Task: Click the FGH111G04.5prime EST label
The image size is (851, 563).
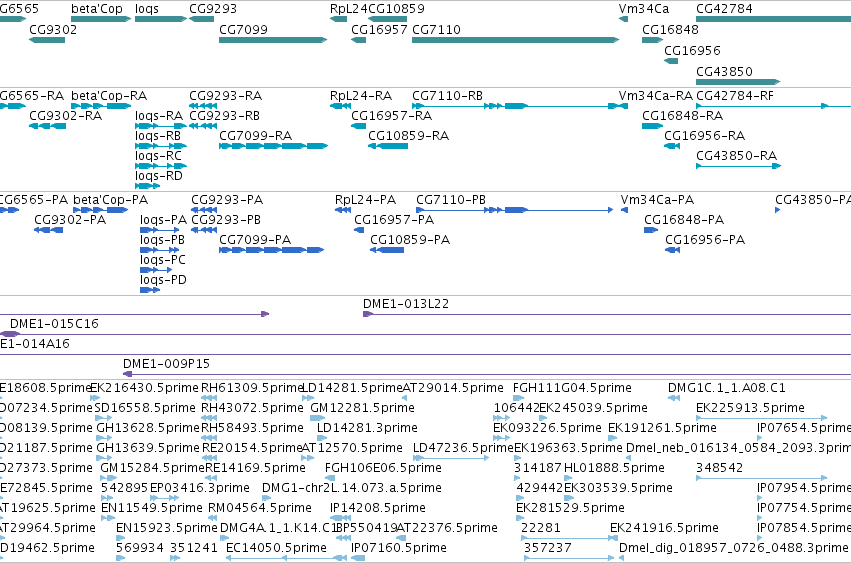Action: click(x=572, y=388)
